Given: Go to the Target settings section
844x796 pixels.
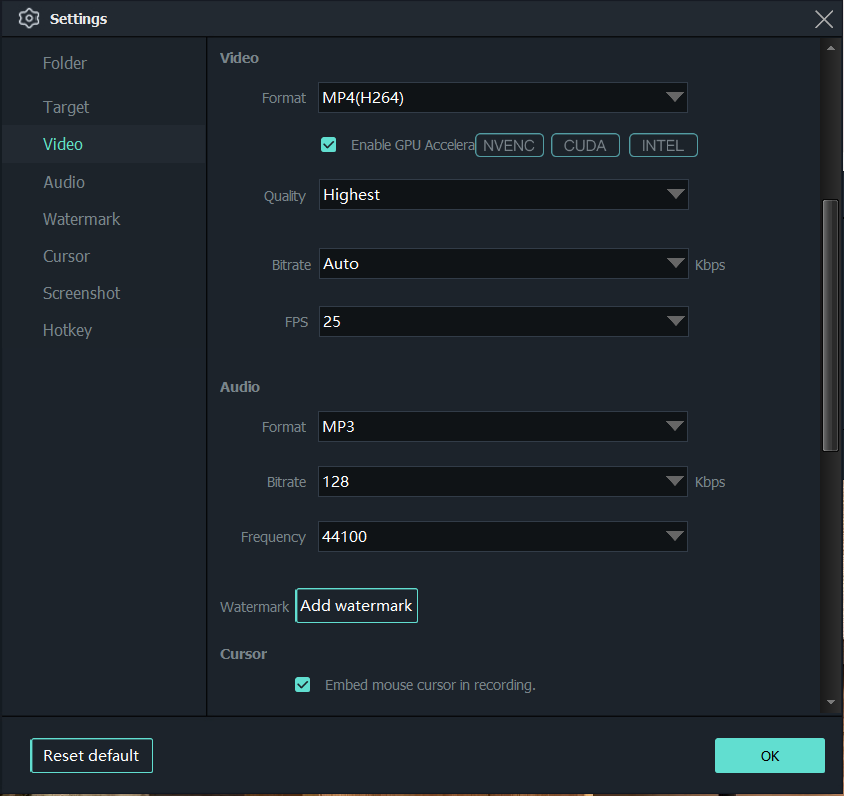Looking at the screenshot, I should [66, 107].
